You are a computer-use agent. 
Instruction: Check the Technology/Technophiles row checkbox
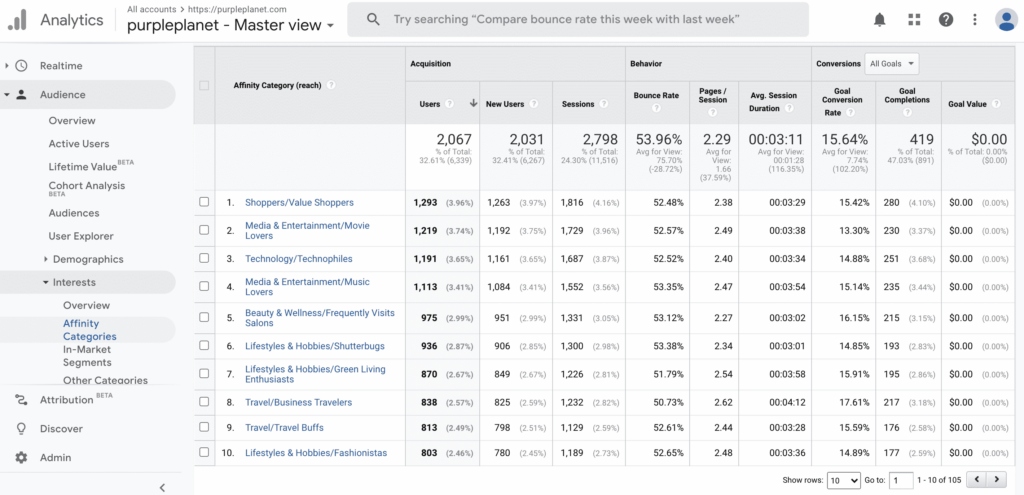[204, 258]
